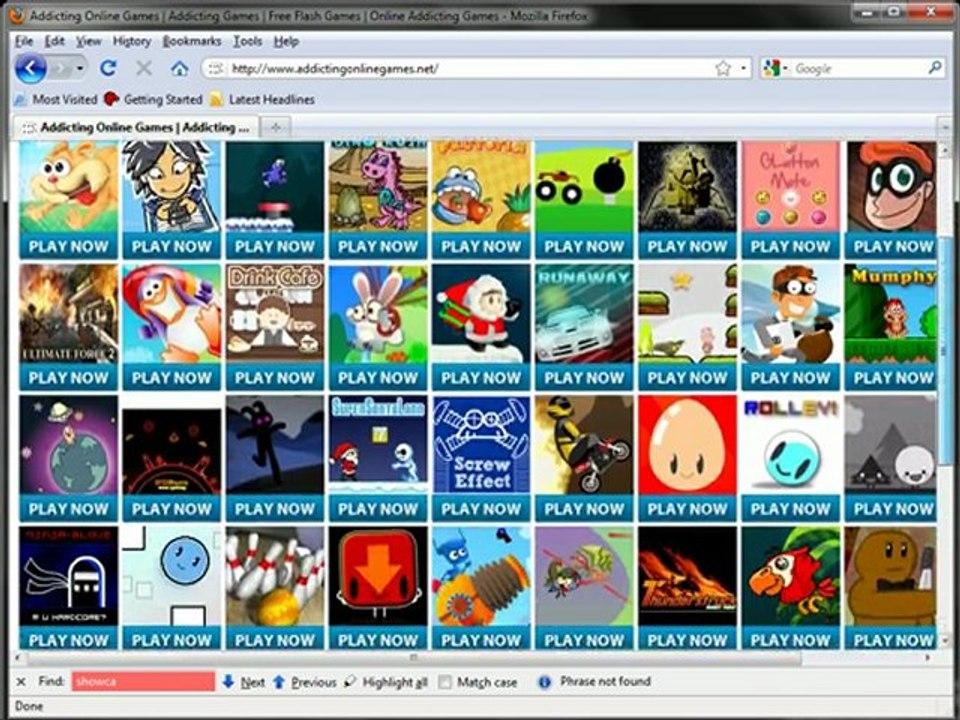
Task: Open the Runaway car game thumbnail
Action: click(584, 312)
